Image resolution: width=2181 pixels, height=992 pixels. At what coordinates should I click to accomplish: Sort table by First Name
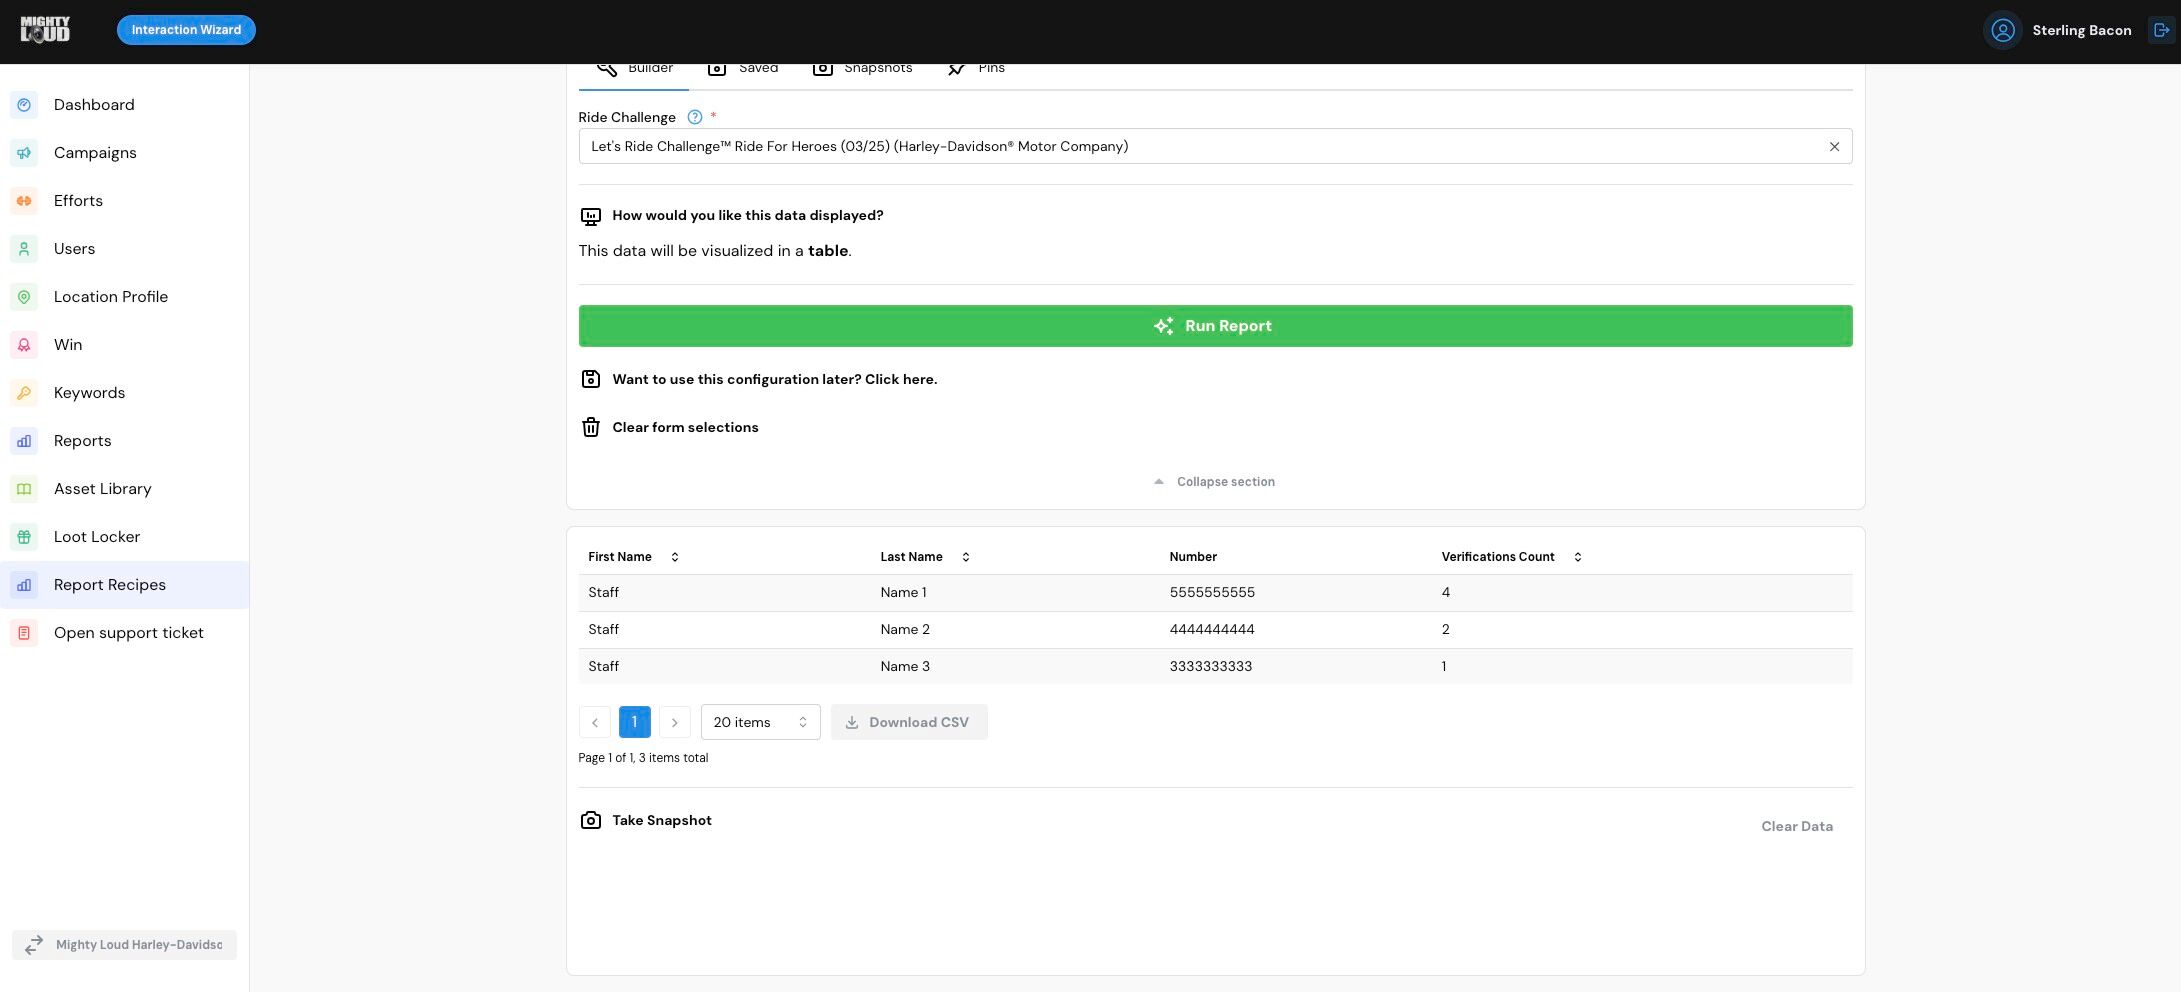click(x=675, y=557)
